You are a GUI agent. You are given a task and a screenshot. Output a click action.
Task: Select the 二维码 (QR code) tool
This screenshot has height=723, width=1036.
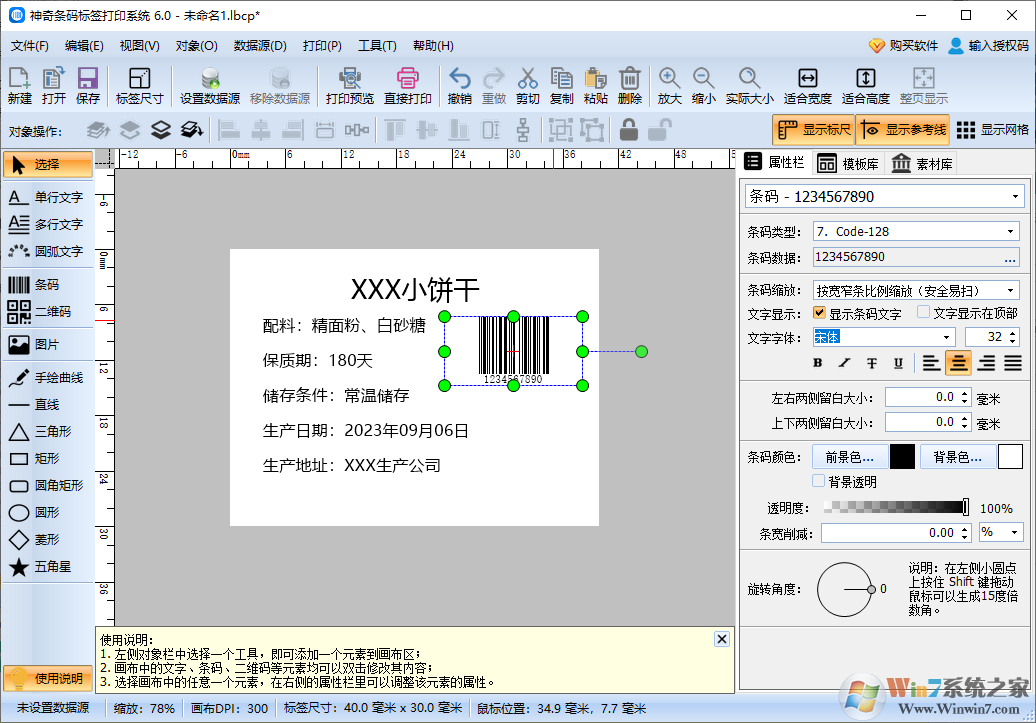tap(46, 312)
